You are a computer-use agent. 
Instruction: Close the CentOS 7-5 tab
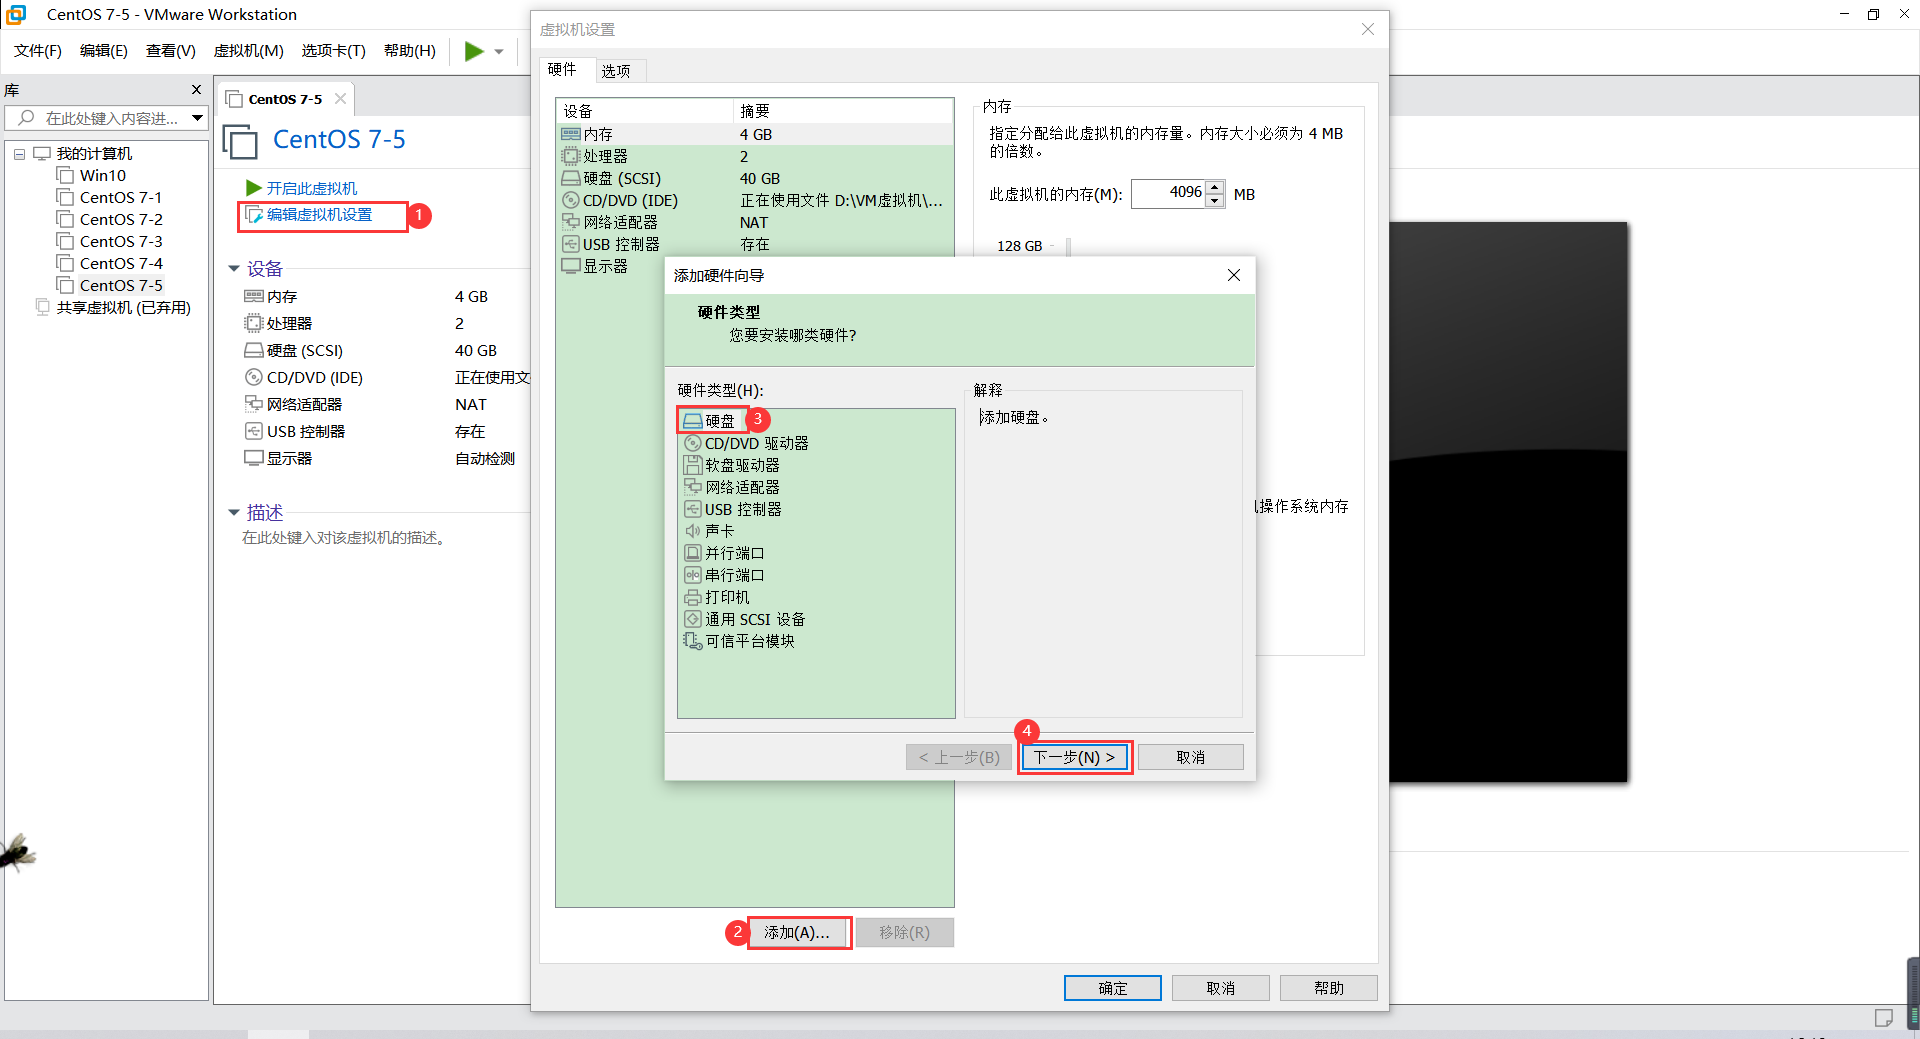[x=341, y=99]
